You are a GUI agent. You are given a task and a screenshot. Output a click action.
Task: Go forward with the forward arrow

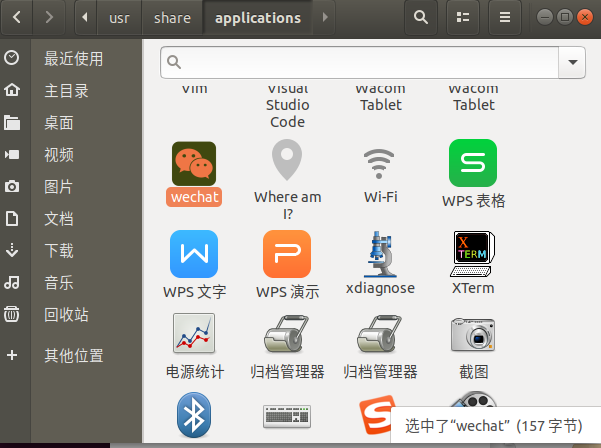[x=49, y=17]
